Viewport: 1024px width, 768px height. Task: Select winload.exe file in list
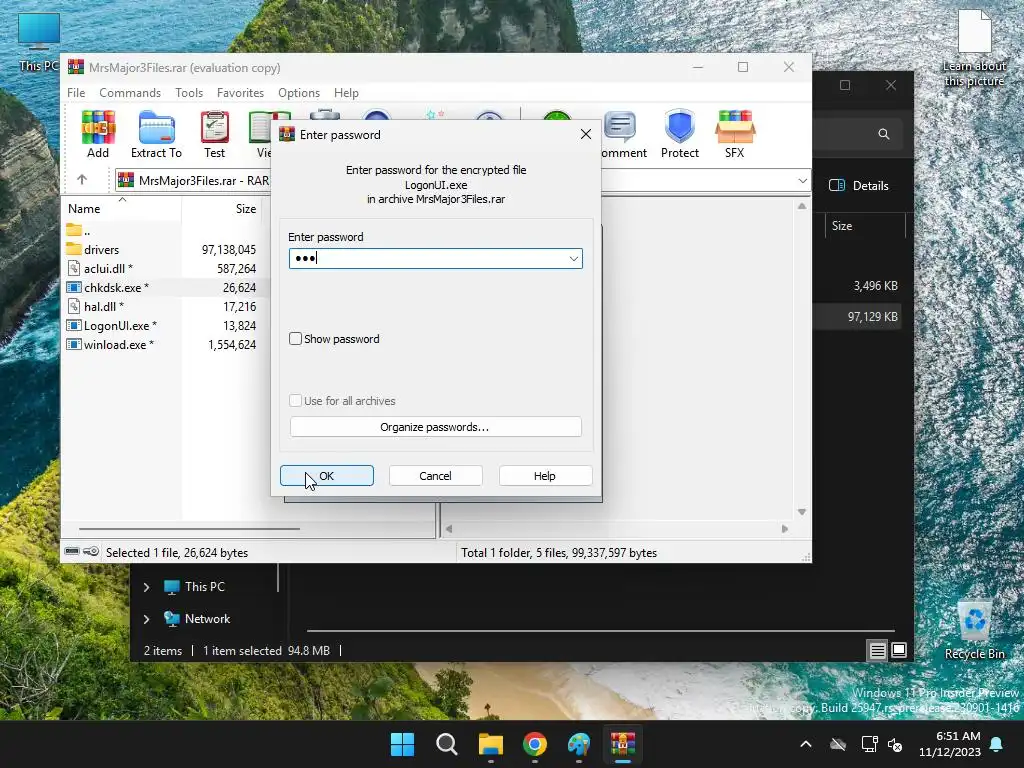click(162, 344)
